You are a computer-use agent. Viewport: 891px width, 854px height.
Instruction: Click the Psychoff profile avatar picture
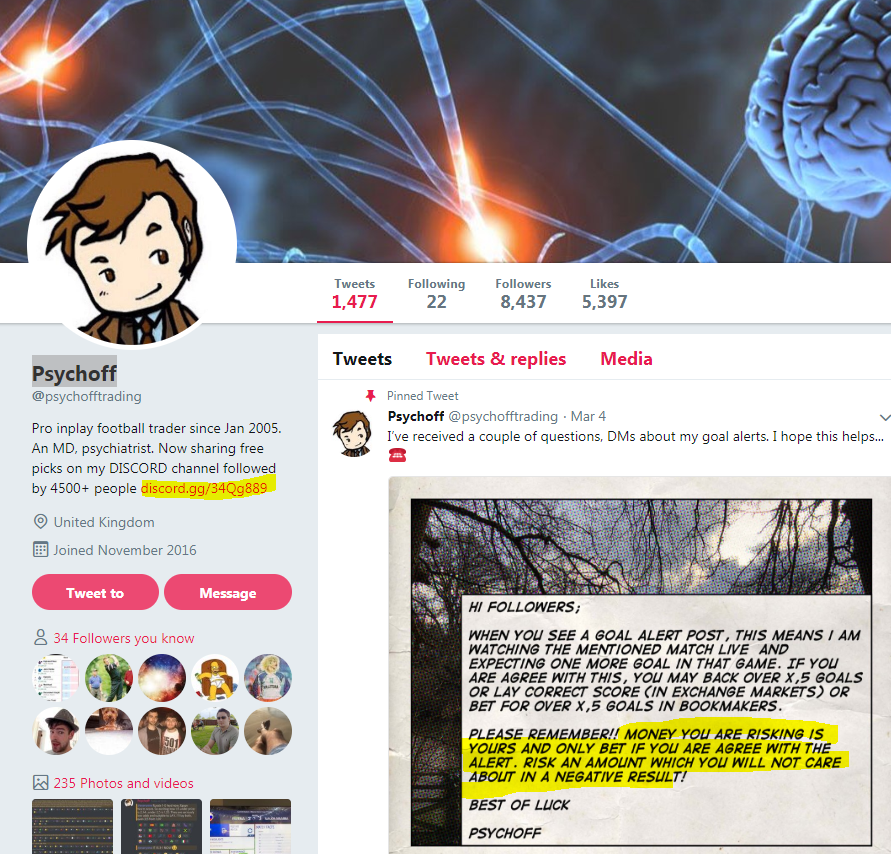132,244
